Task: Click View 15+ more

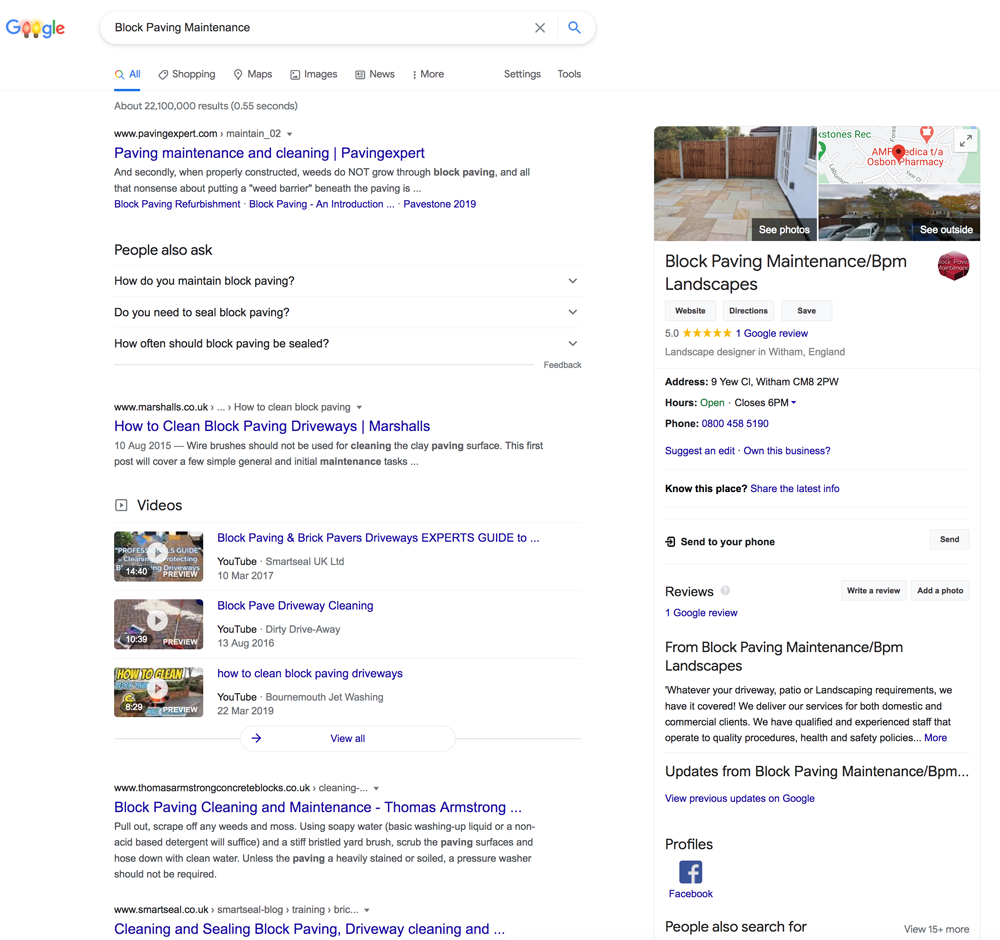Action: click(936, 929)
